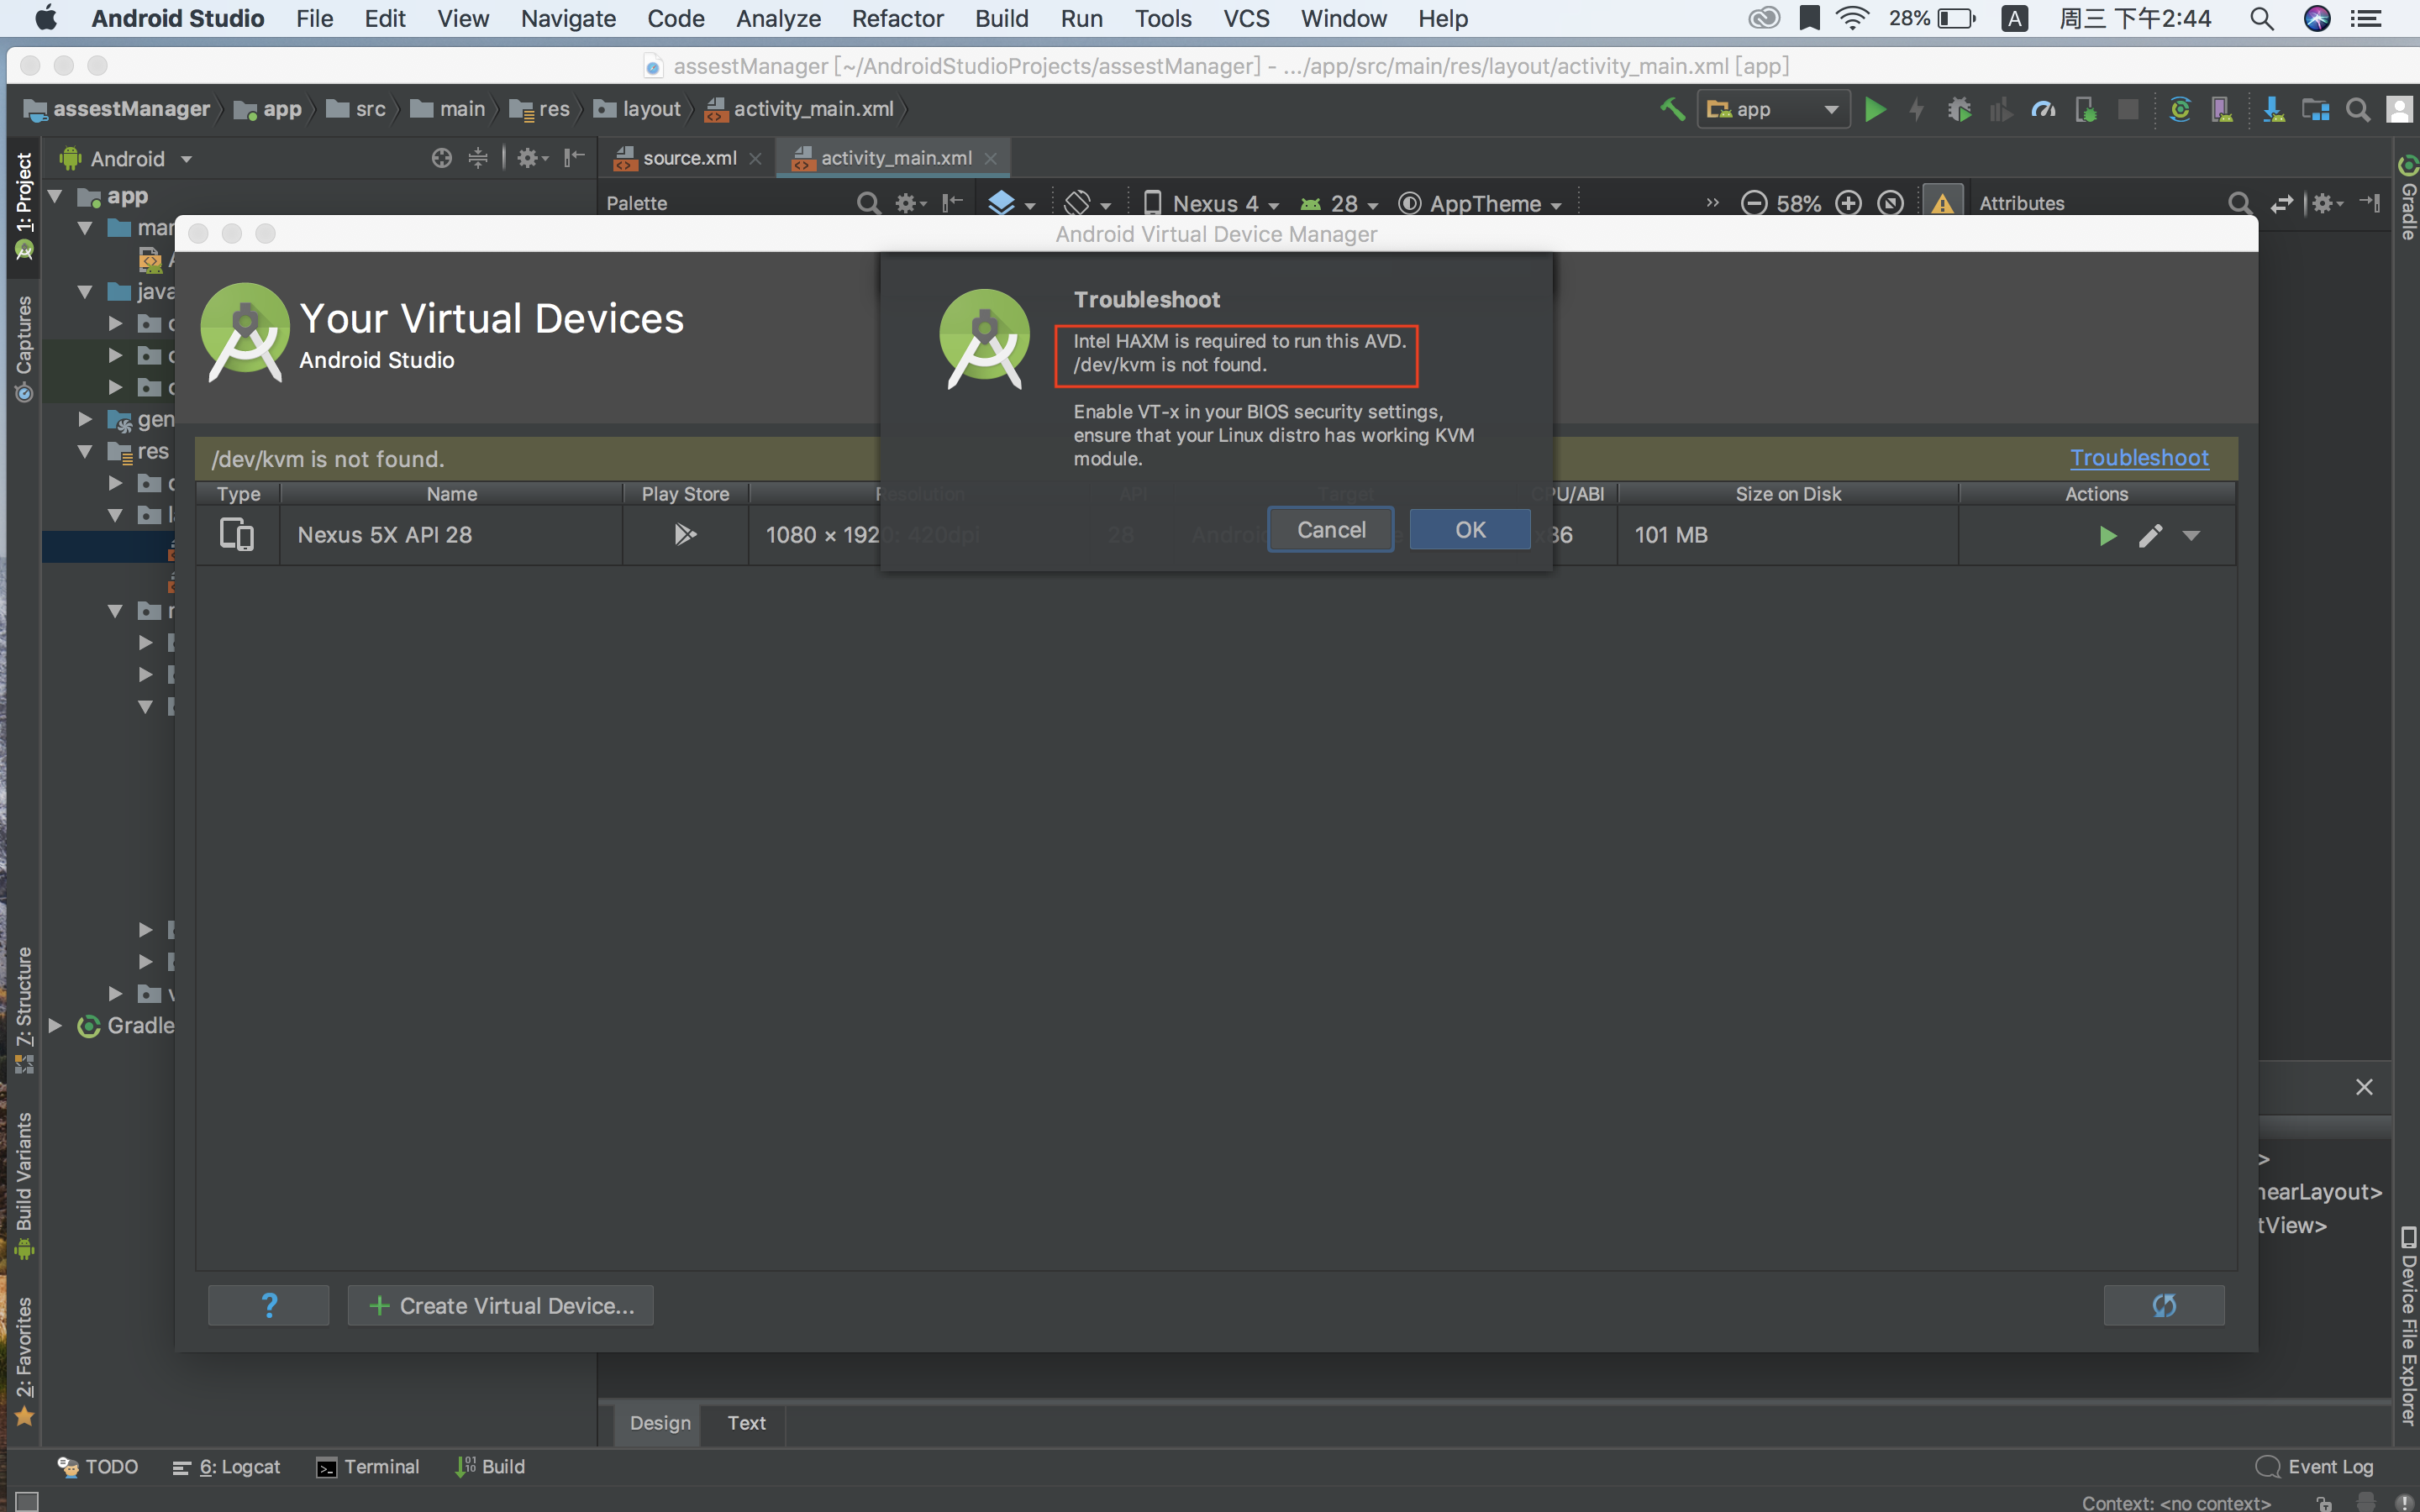This screenshot has width=2420, height=1512.
Task: Click the Size on Disk column header
Action: 1788,494
